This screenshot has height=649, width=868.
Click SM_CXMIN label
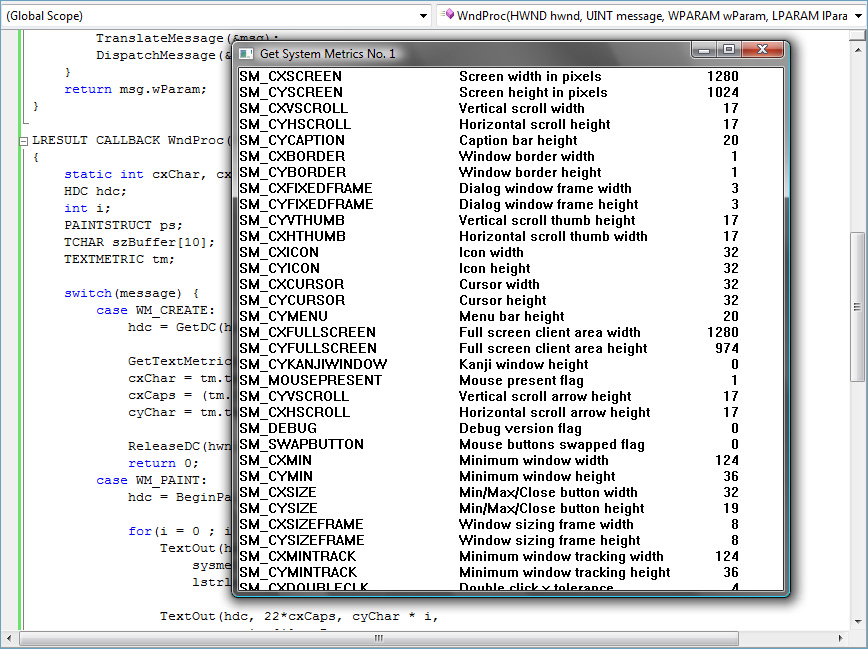(275, 461)
